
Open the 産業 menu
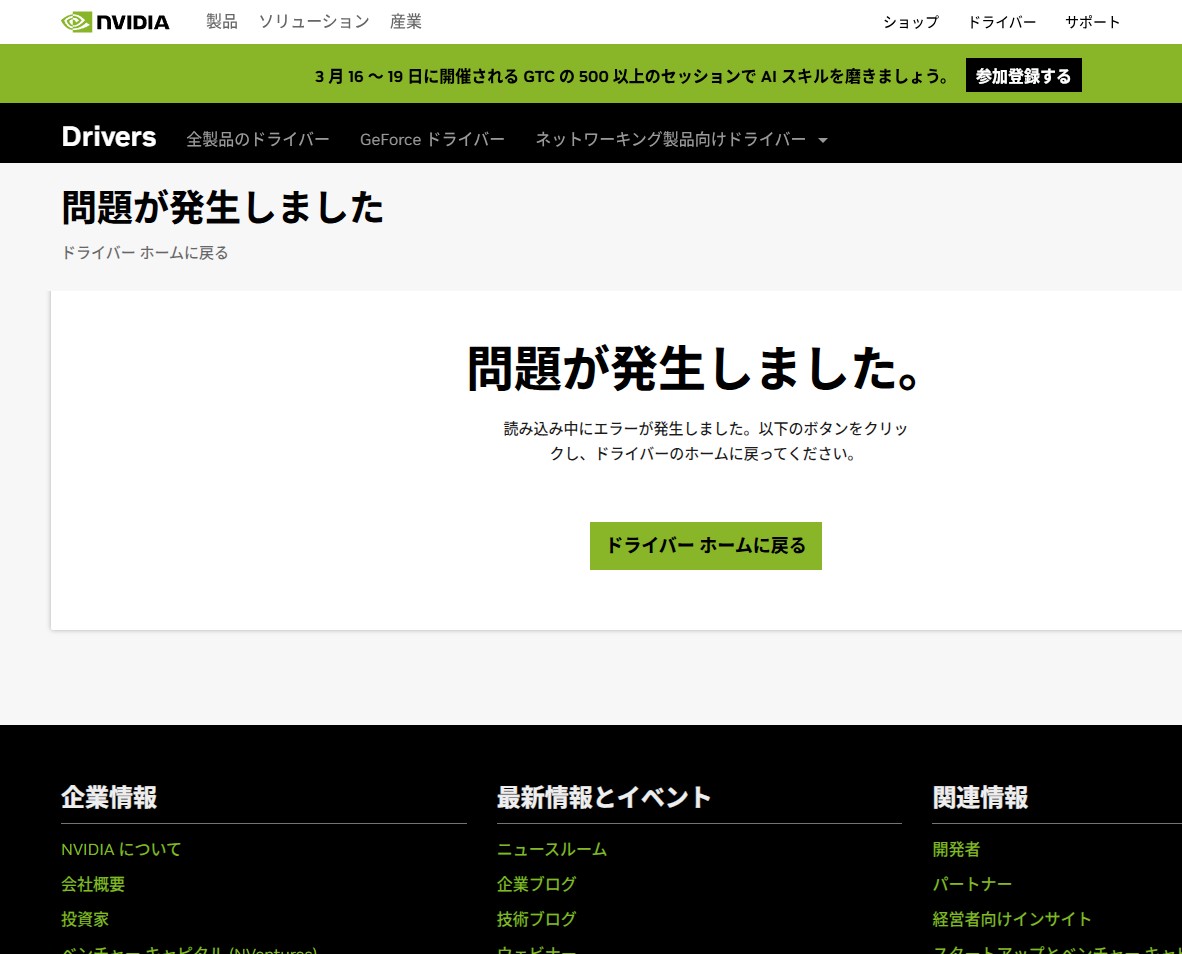tap(406, 21)
